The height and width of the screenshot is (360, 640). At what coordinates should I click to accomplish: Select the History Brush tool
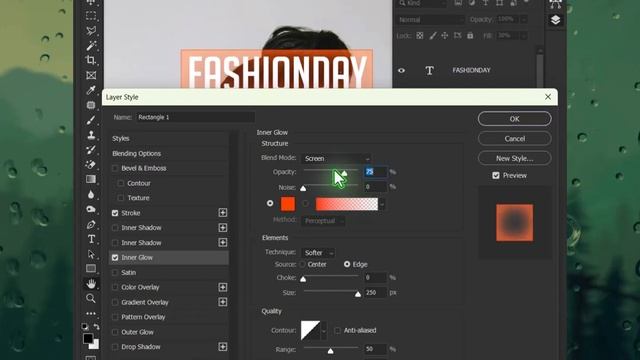click(x=91, y=150)
